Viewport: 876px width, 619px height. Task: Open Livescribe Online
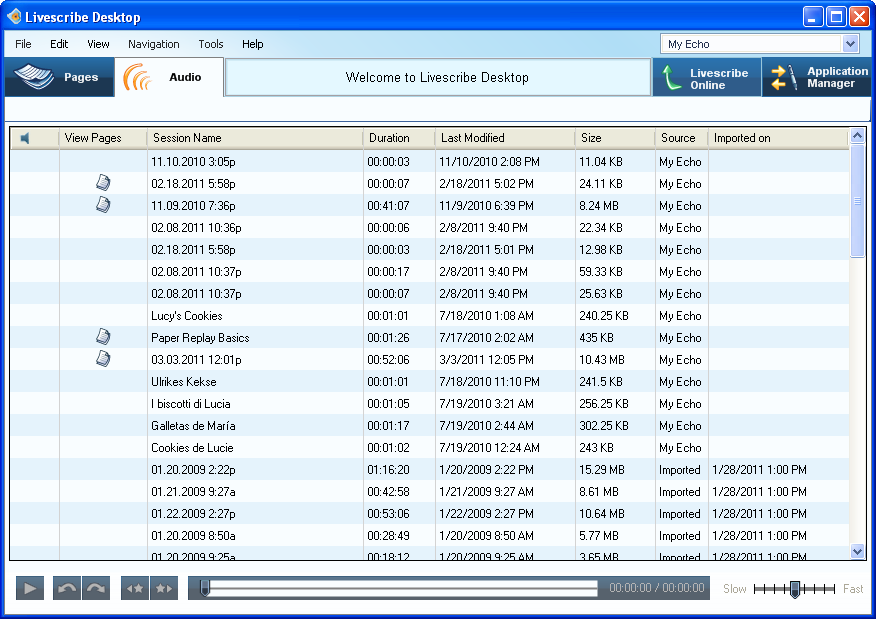pyautogui.click(x=707, y=79)
